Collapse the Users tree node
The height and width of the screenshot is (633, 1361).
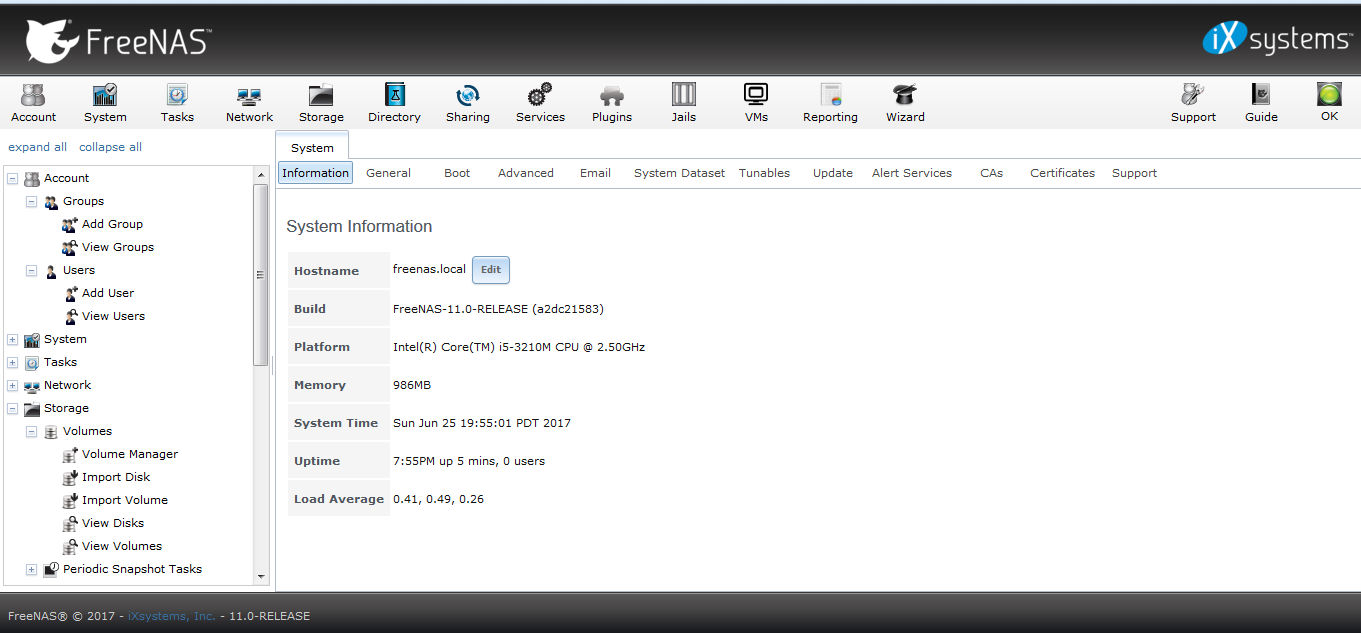[x=32, y=271]
